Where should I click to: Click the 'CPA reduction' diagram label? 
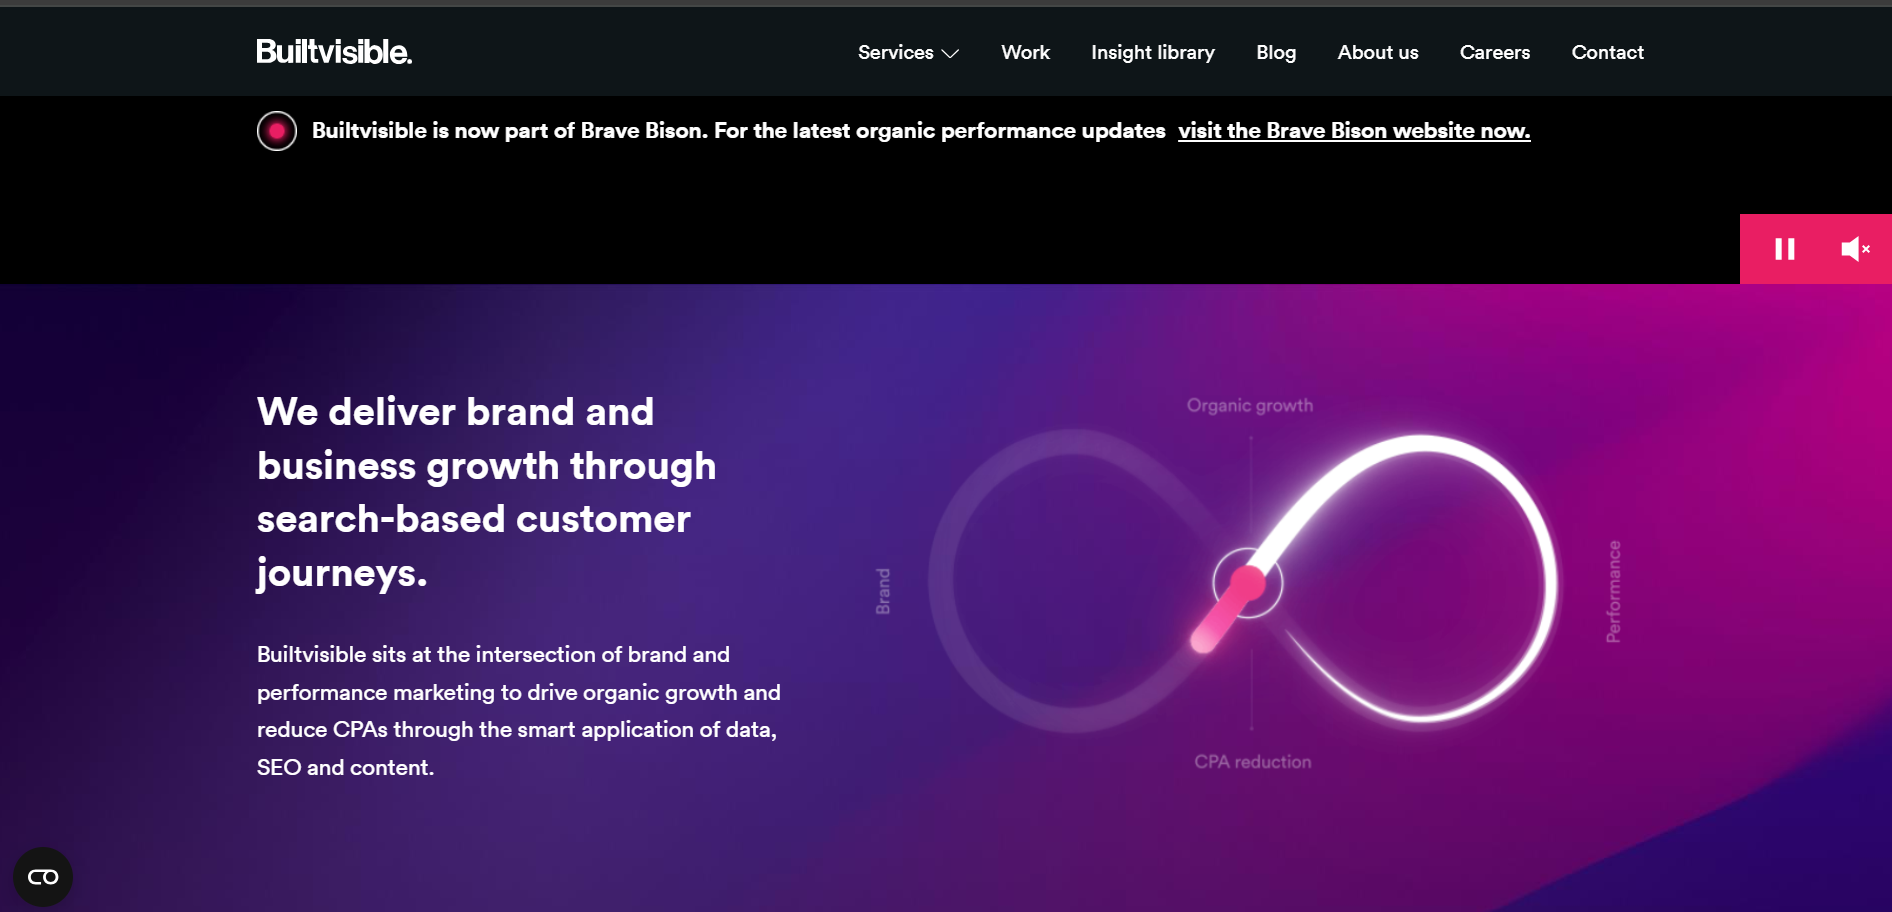[x=1253, y=762]
